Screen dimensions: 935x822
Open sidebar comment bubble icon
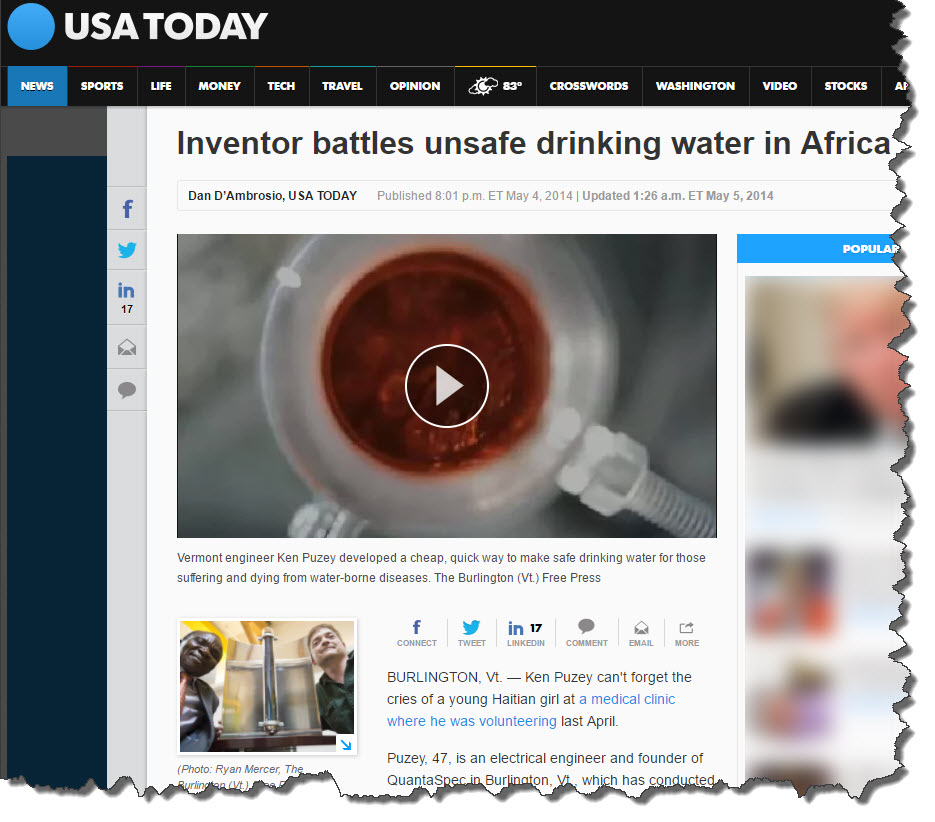tap(127, 390)
